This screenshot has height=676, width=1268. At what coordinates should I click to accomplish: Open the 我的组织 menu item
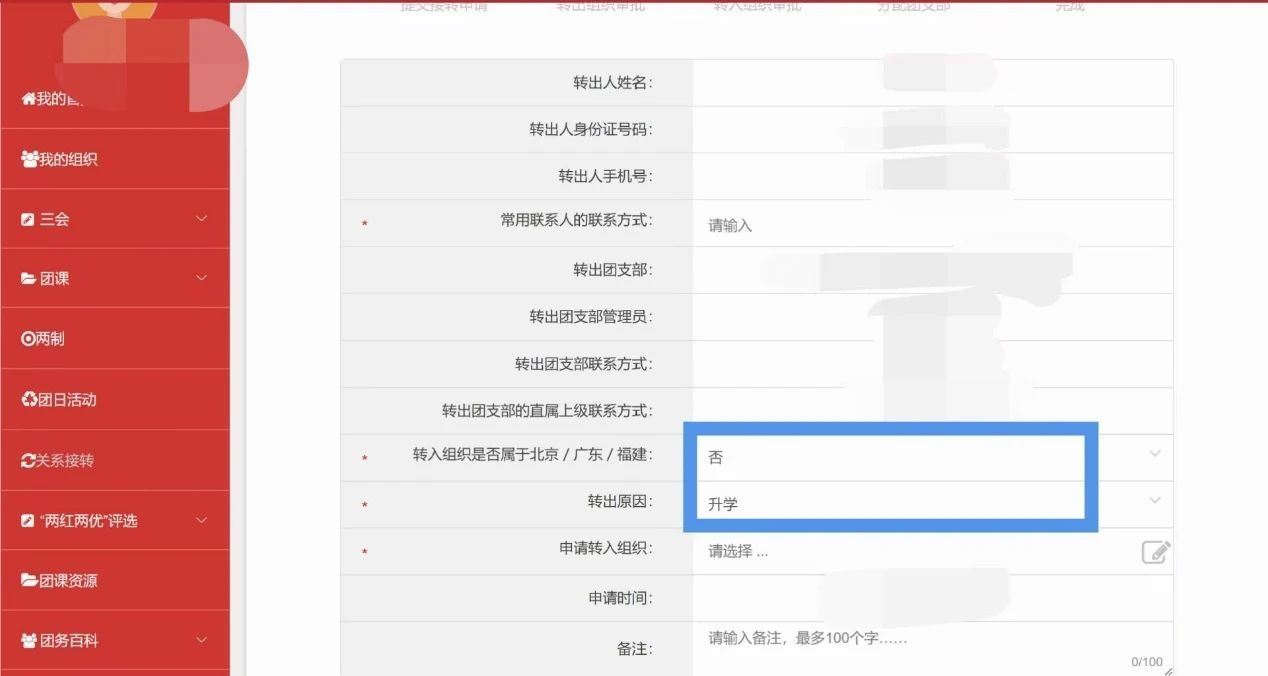point(68,159)
